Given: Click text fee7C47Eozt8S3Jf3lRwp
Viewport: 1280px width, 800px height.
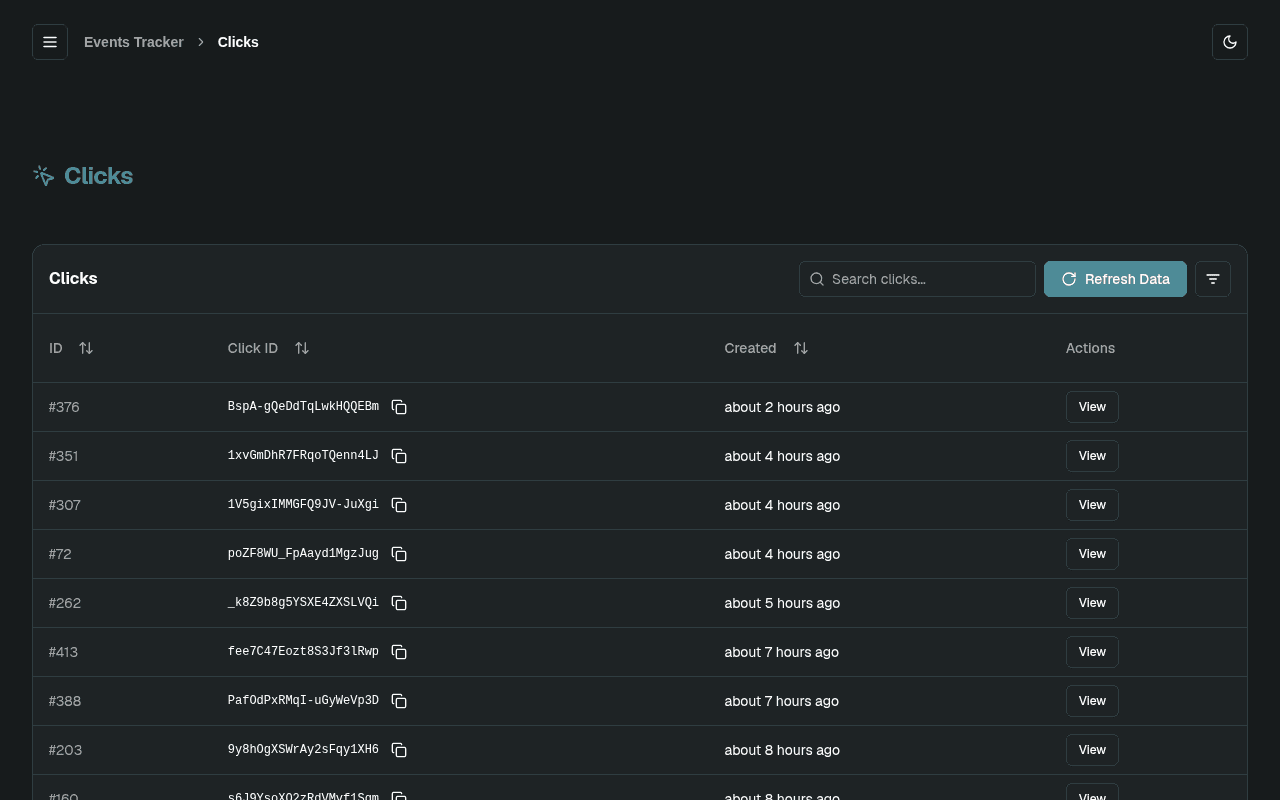Looking at the screenshot, I should coord(303,652).
